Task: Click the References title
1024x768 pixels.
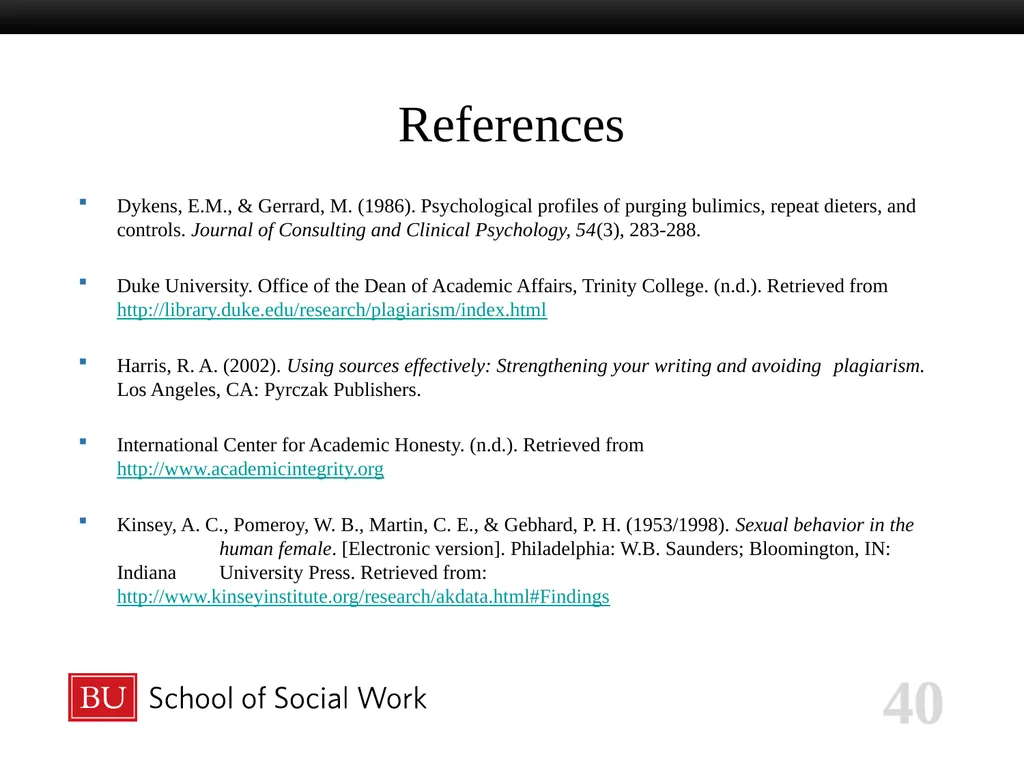Action: click(x=511, y=125)
